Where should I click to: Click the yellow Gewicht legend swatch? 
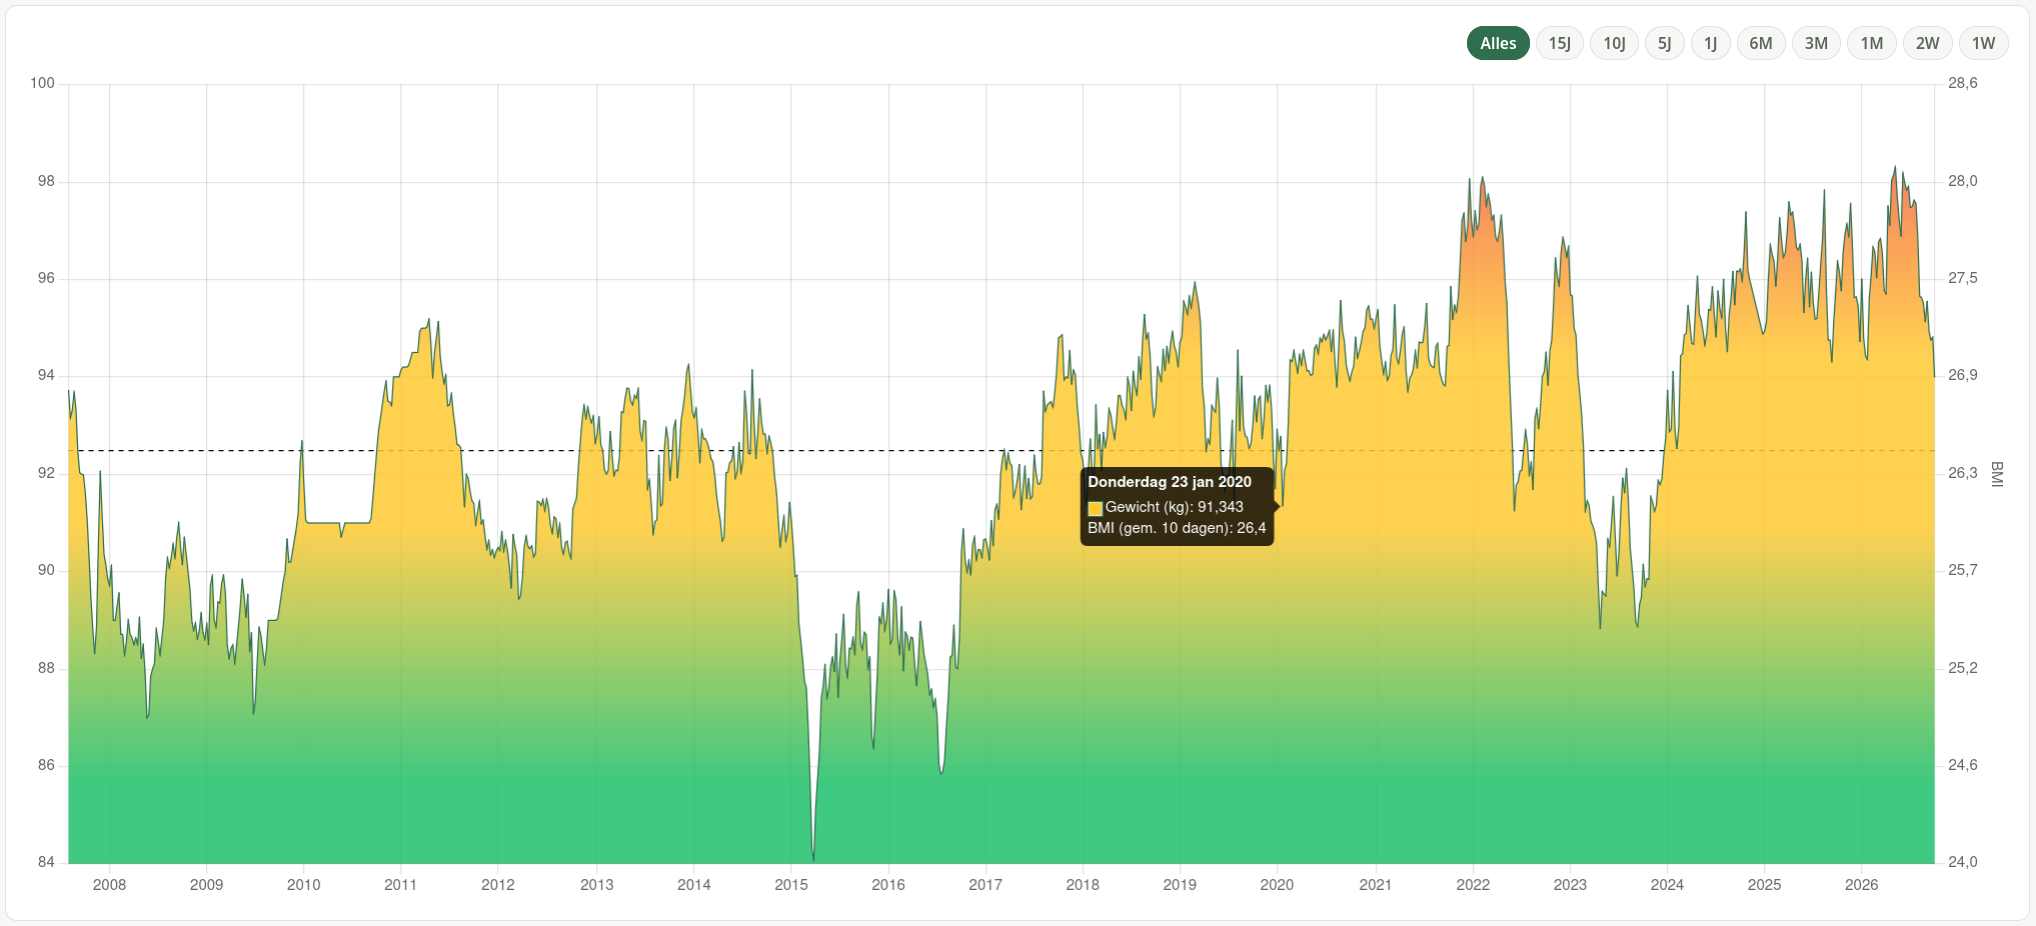(1095, 508)
